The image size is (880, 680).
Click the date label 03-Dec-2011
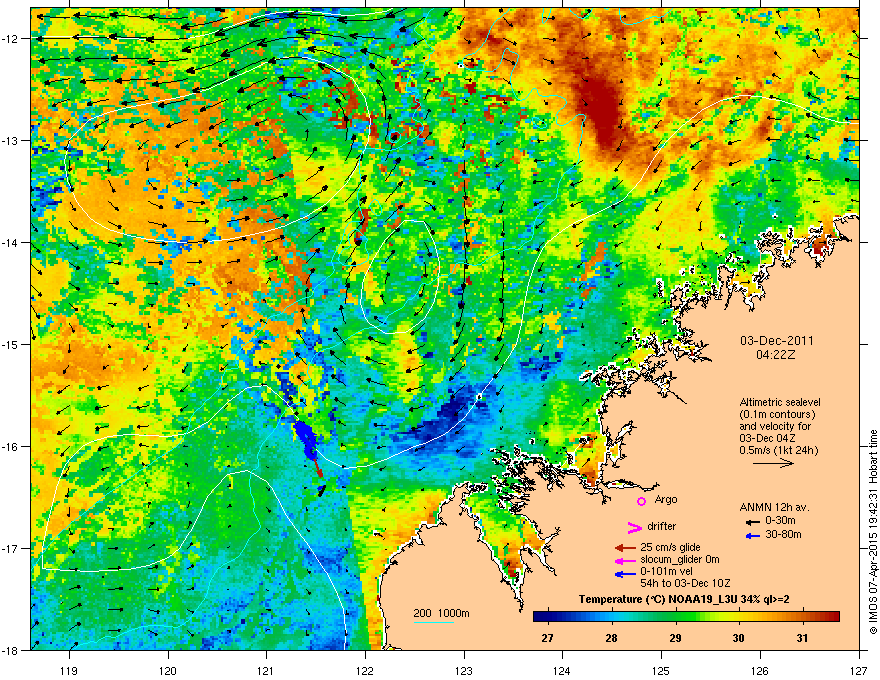[x=776, y=341]
